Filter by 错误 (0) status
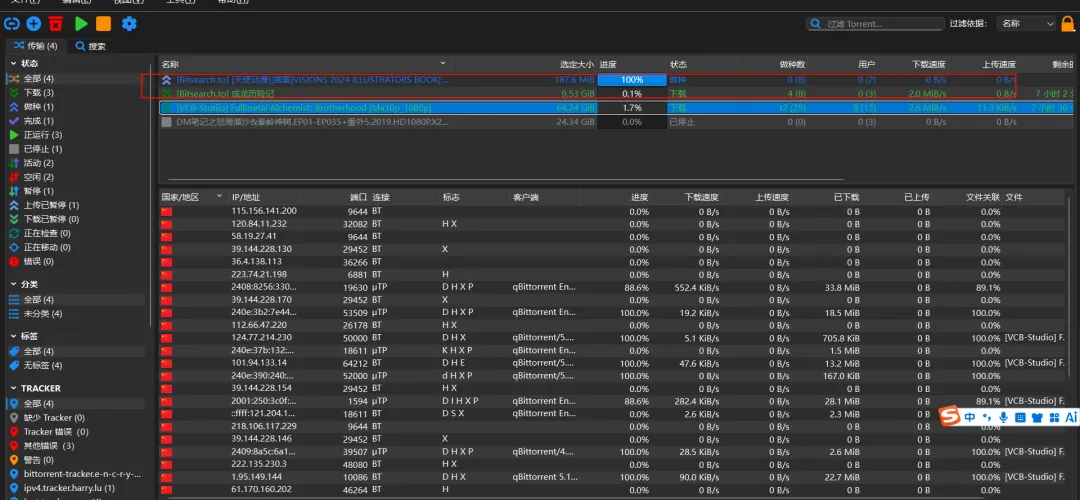 pos(76,262)
